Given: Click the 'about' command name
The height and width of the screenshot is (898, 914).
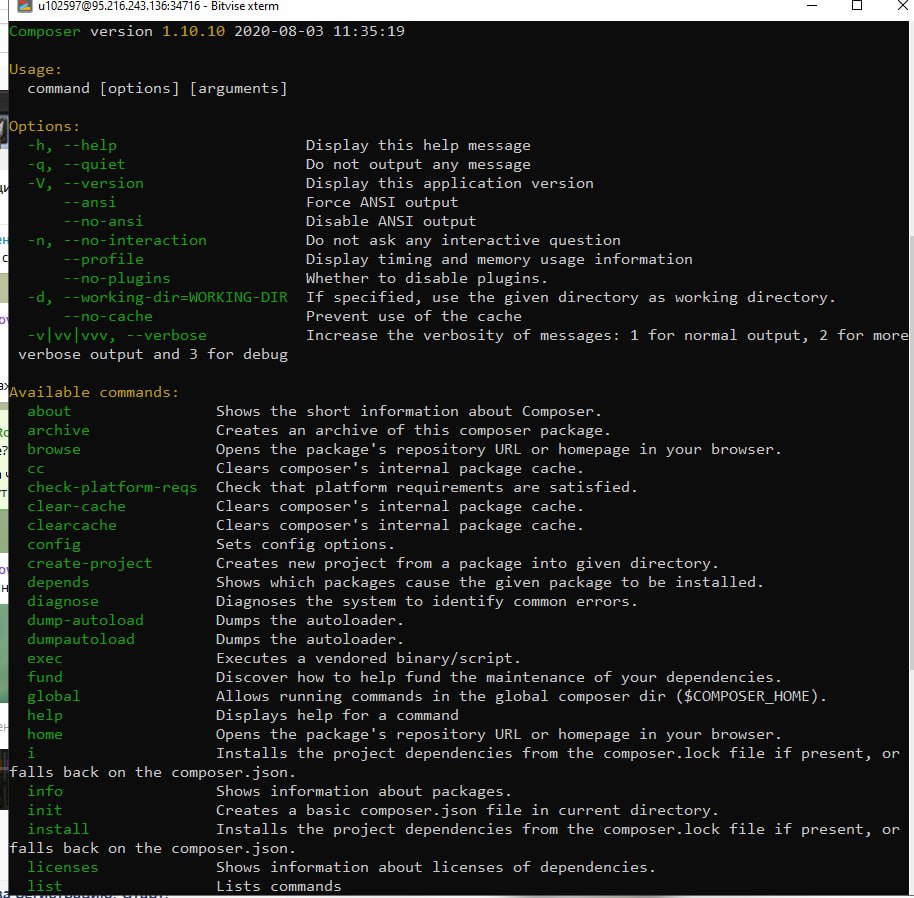Looking at the screenshot, I should 49,411.
